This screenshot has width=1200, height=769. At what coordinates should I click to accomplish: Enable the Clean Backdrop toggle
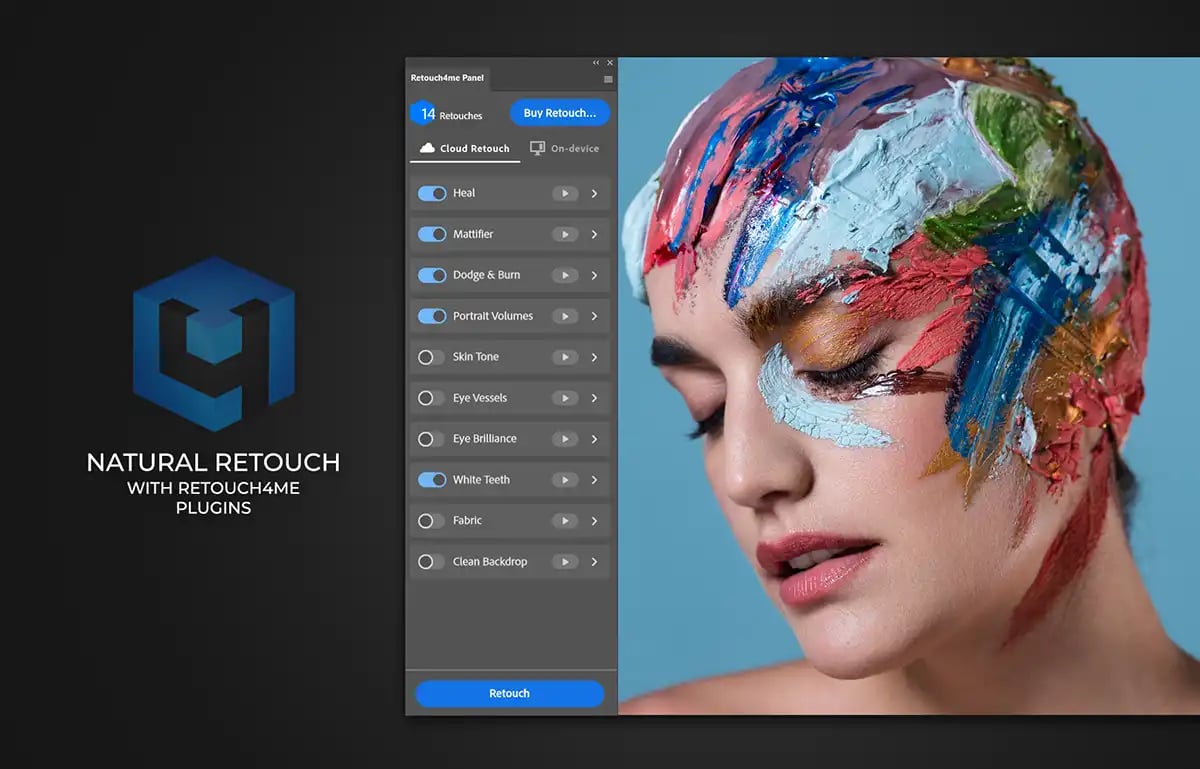(432, 562)
